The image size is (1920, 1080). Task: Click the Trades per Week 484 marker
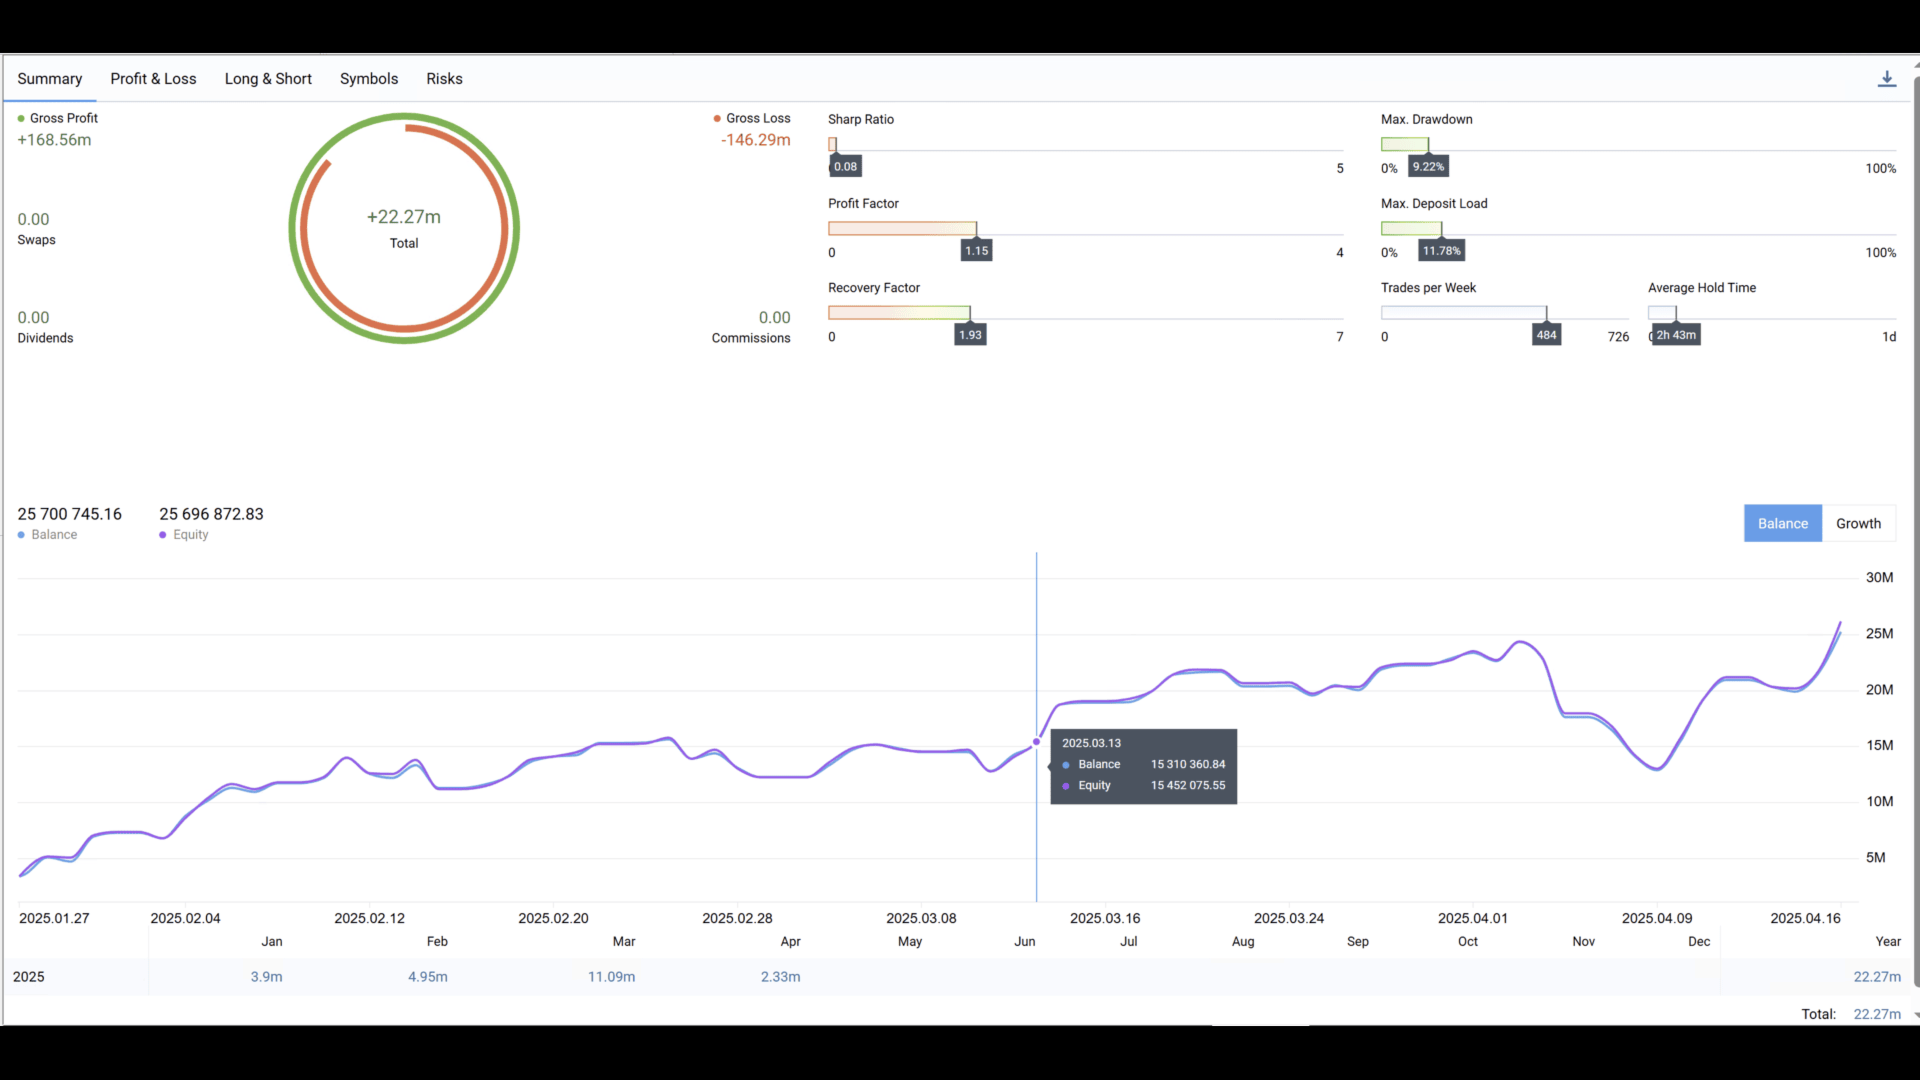click(1546, 335)
